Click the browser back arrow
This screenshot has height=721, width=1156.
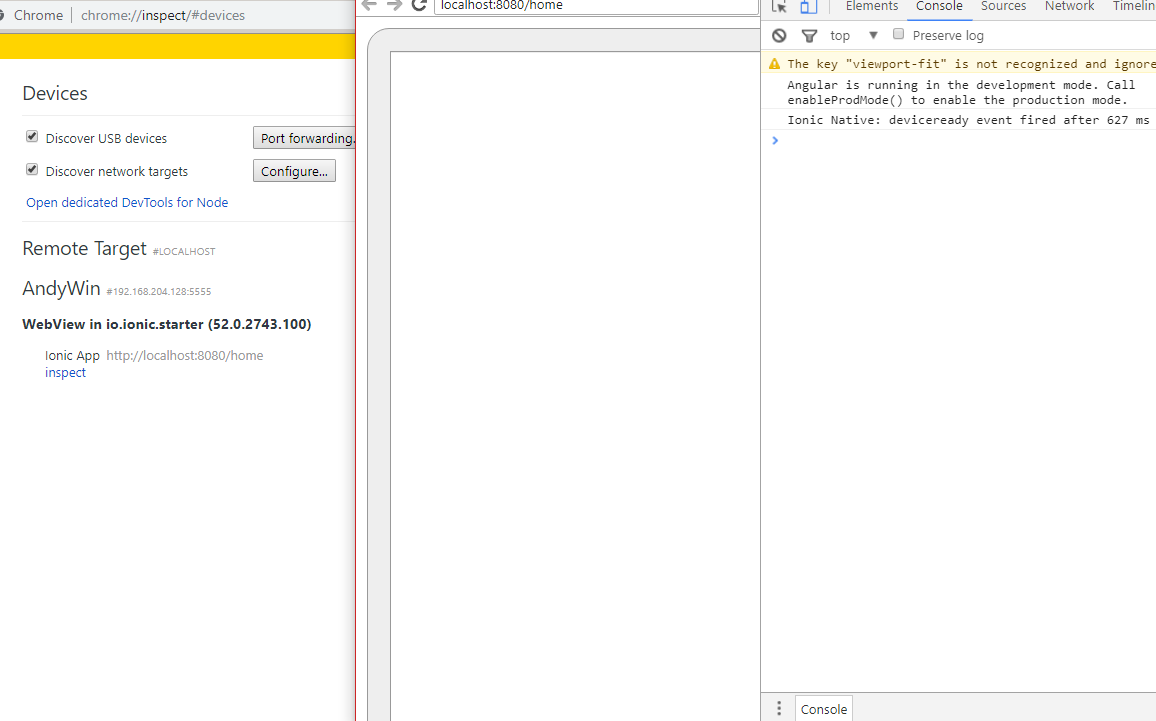point(369,6)
